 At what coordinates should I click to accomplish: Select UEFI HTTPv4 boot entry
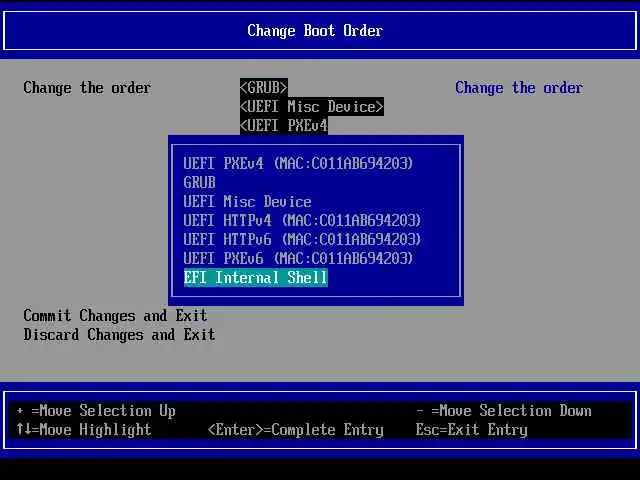(302, 220)
